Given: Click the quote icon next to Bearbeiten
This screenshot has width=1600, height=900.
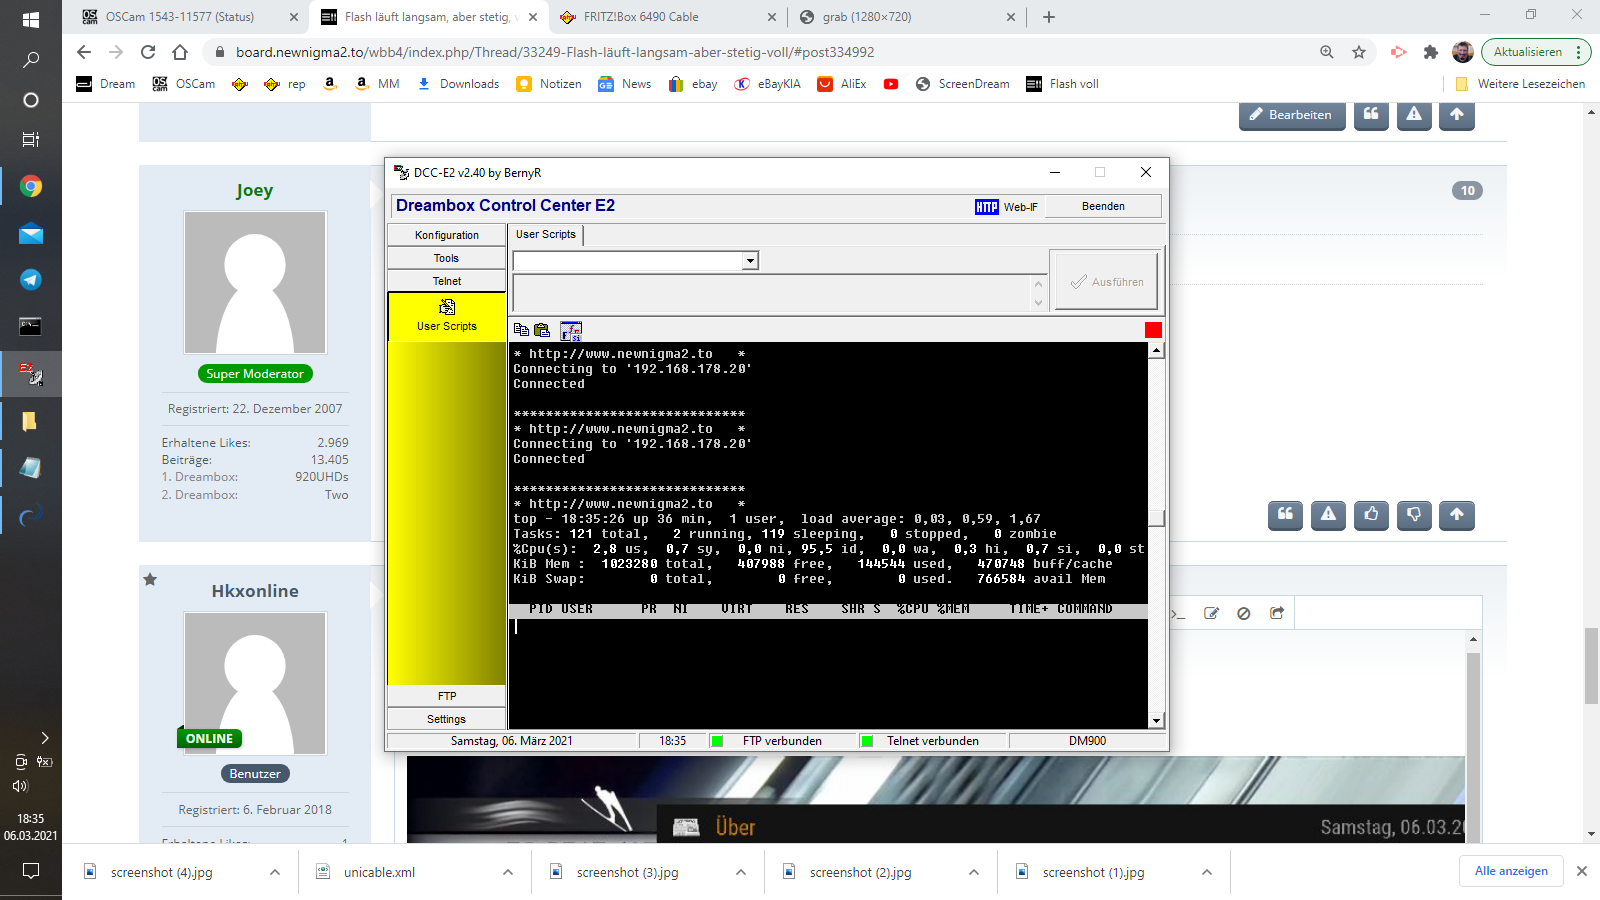Looking at the screenshot, I should 1371,115.
